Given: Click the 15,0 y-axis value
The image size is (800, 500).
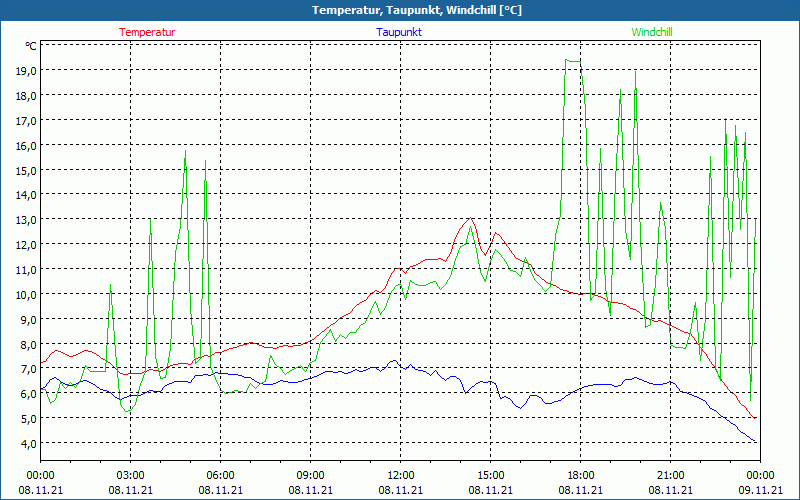Looking at the screenshot, I should tap(26, 170).
